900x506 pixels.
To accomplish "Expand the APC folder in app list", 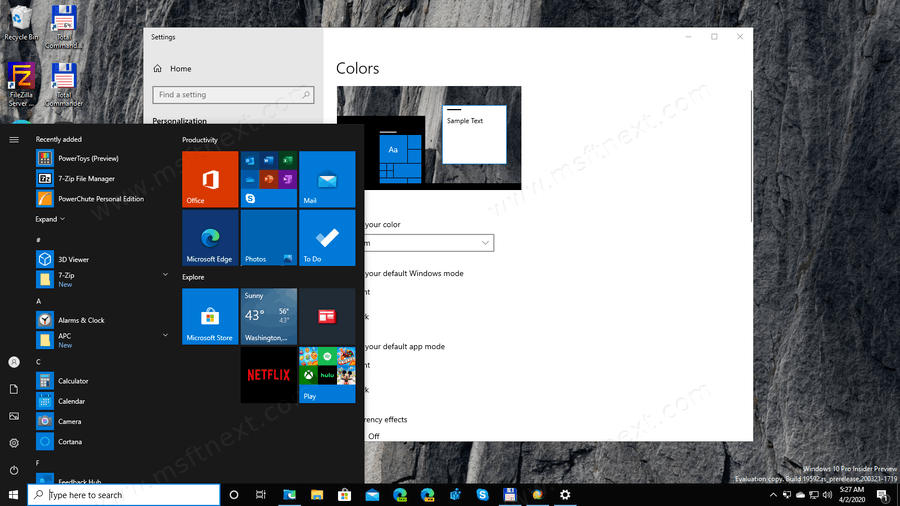I will point(165,335).
